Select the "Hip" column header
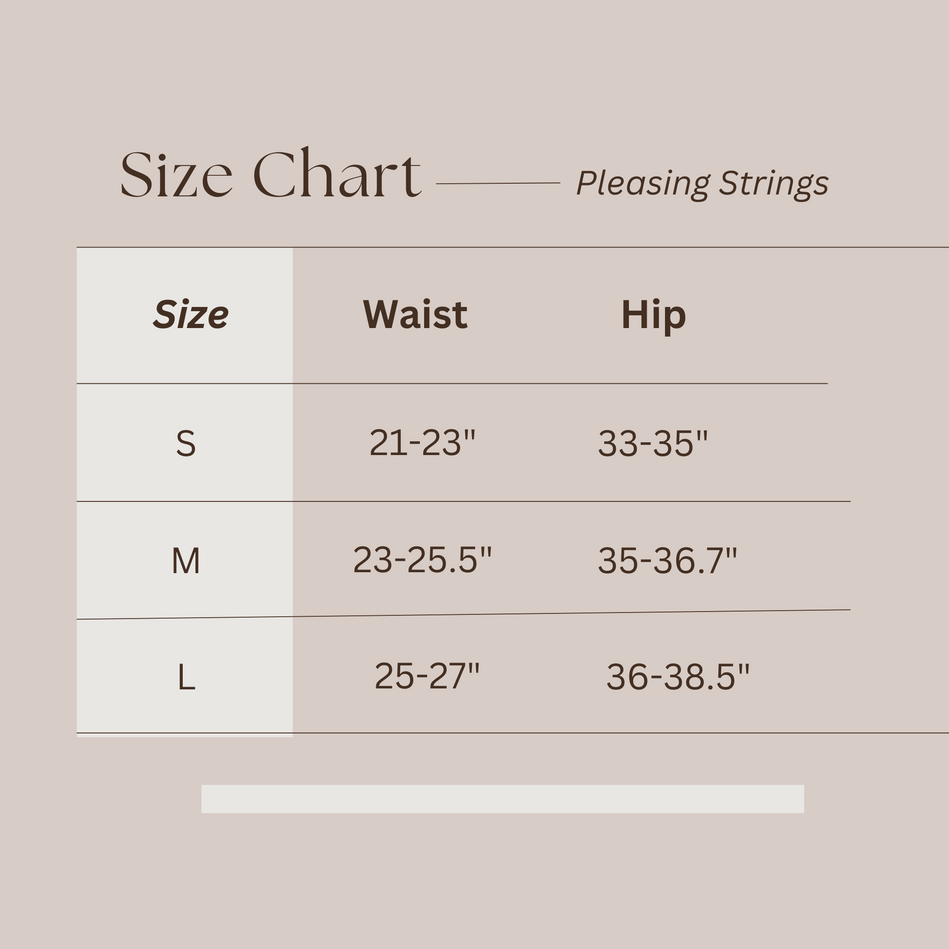This screenshot has height=949, width=949. point(653,315)
